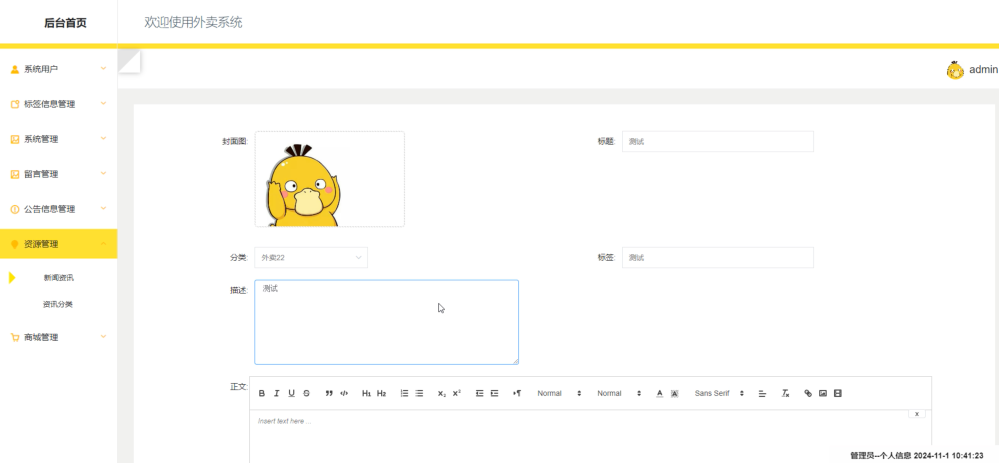This screenshot has height=463, width=999.
Task: Expand the 标签信息管理 menu
Action: click(x=59, y=104)
